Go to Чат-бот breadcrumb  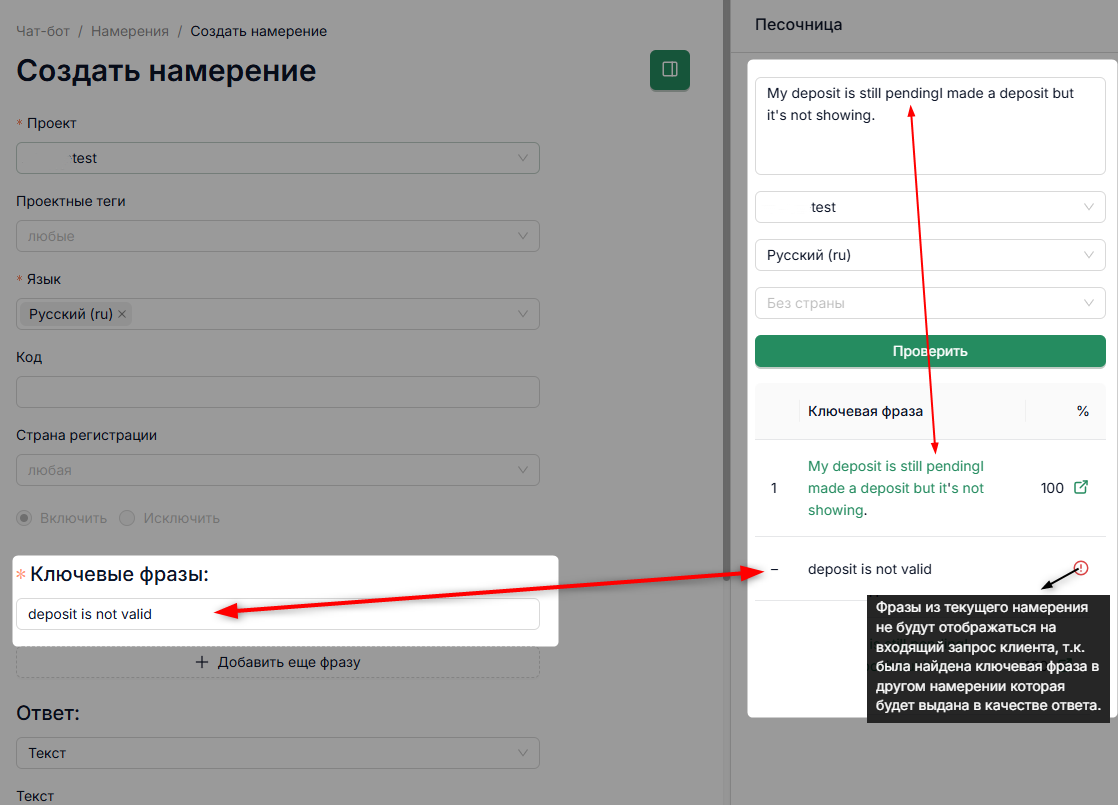click(x=43, y=31)
